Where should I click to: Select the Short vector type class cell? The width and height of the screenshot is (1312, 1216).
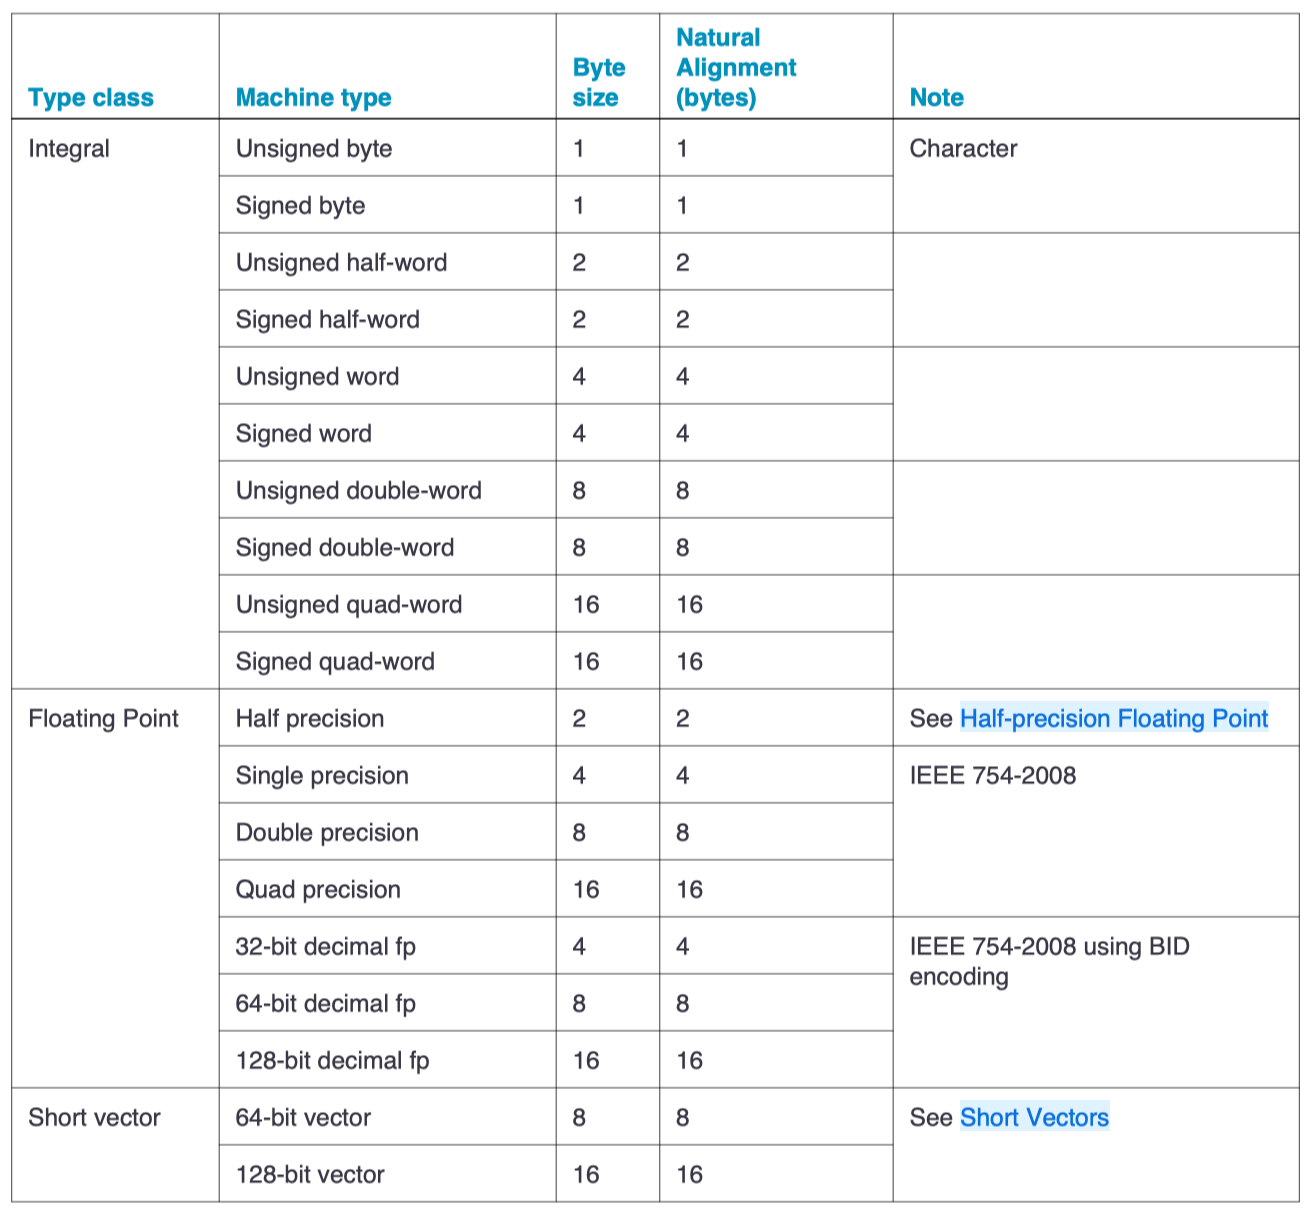94,1118
